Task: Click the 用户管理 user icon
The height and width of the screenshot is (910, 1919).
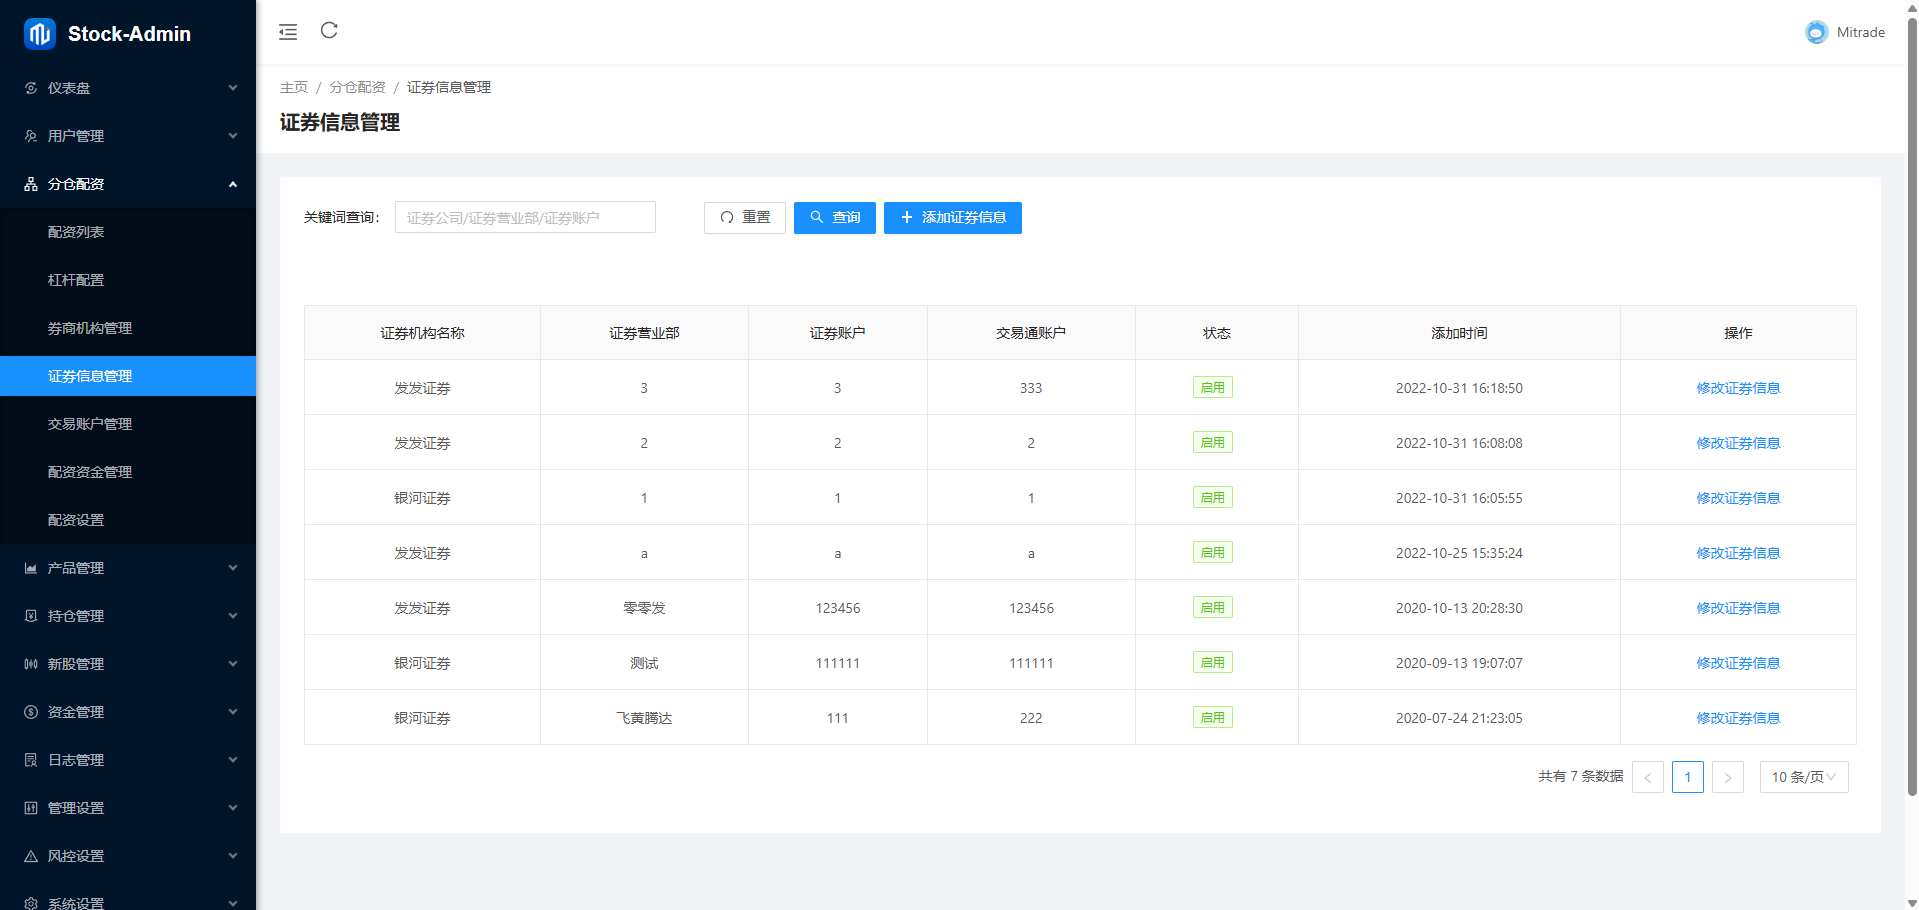Action: pyautogui.click(x=31, y=136)
